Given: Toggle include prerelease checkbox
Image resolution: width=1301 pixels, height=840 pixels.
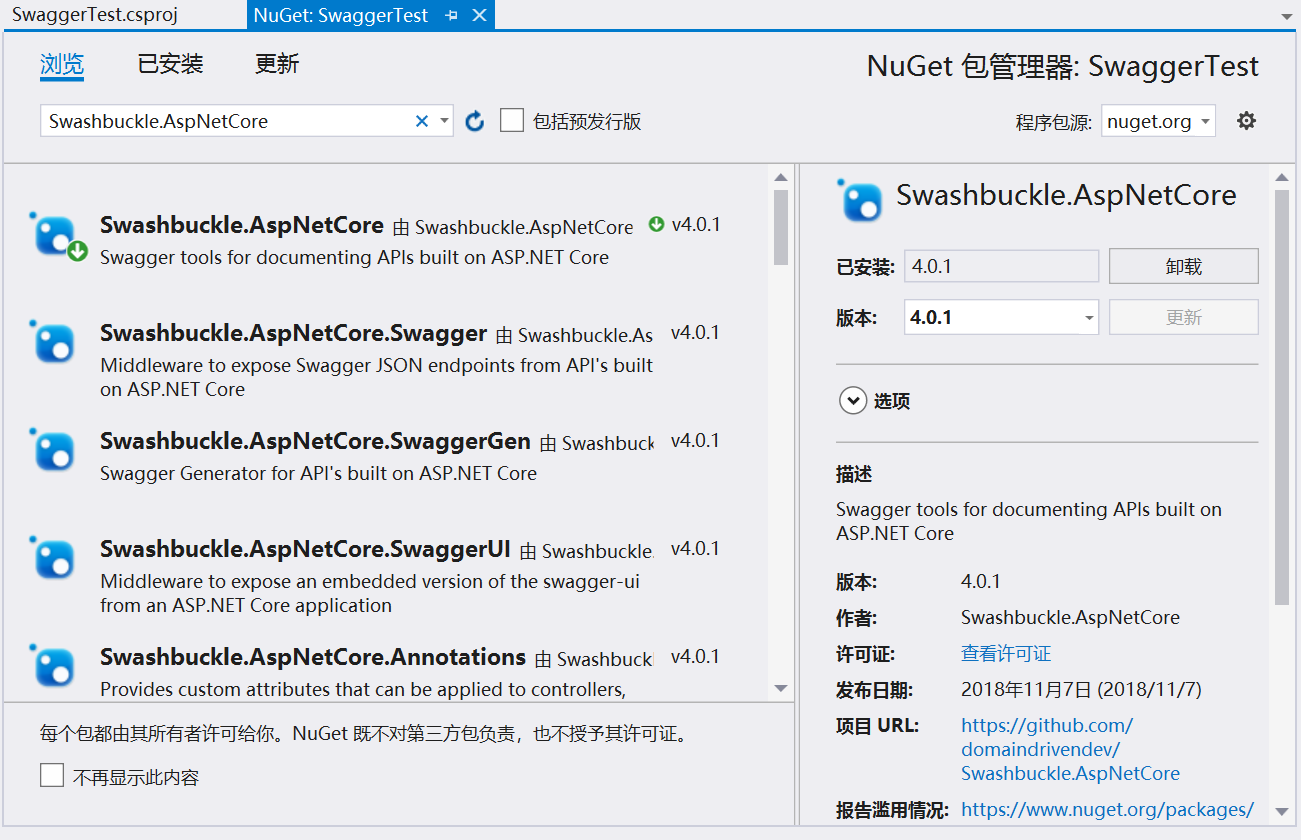Looking at the screenshot, I should (x=512, y=121).
